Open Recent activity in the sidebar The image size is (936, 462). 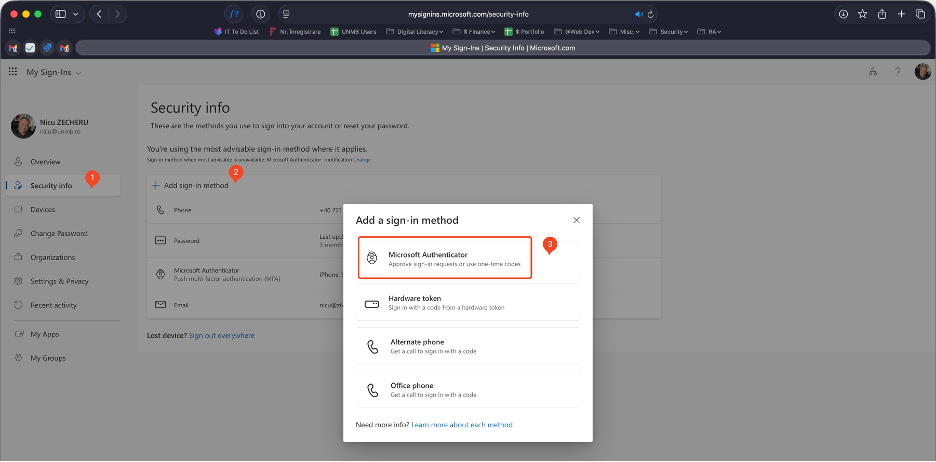coord(53,305)
